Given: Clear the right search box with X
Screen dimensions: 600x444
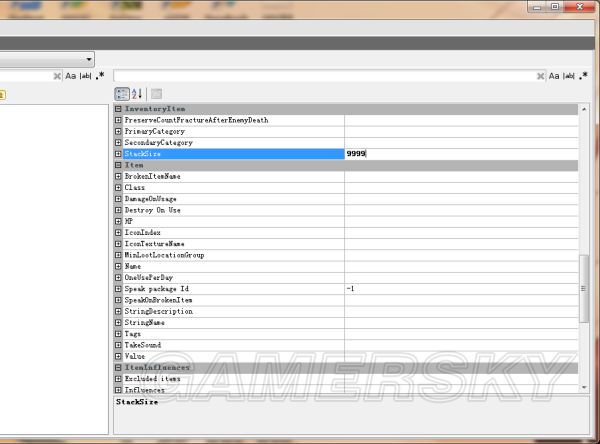Looking at the screenshot, I should [x=541, y=76].
